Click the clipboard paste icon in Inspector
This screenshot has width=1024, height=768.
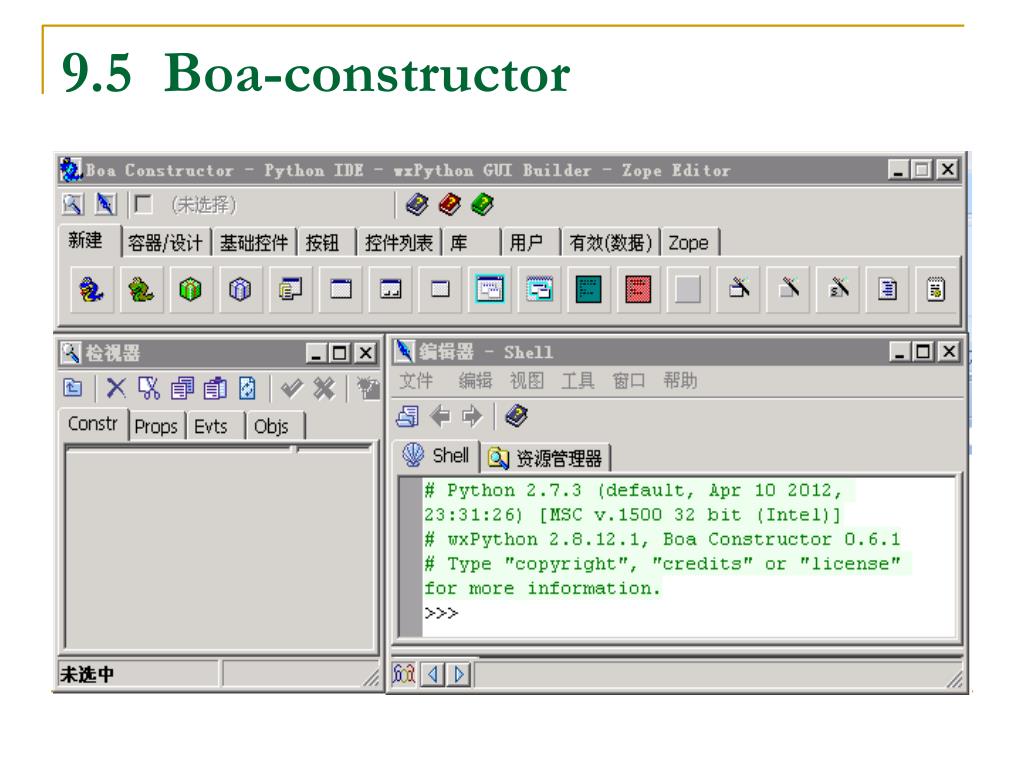point(215,389)
